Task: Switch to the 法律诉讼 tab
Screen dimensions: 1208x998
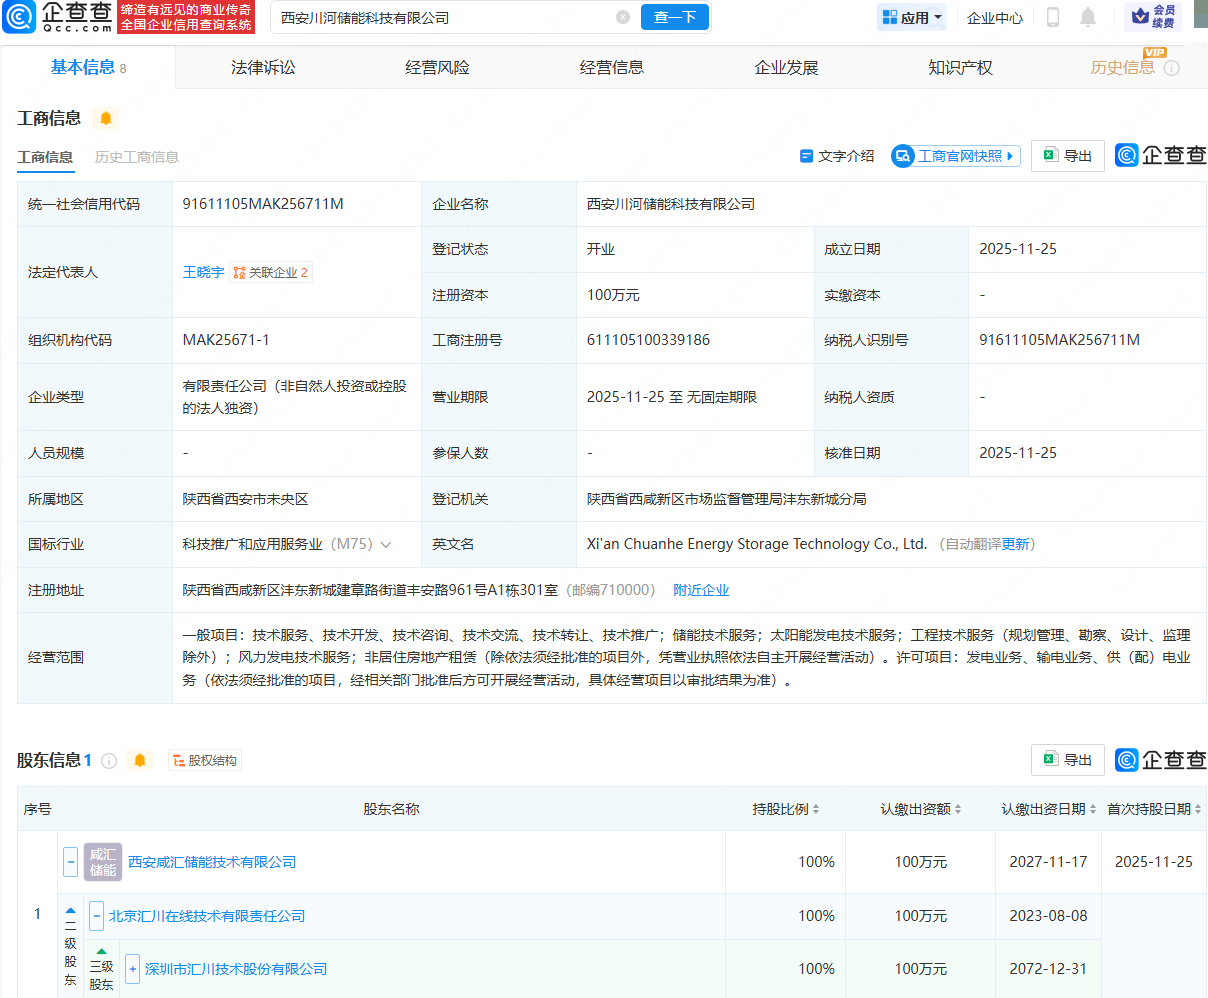Action: 263,68
